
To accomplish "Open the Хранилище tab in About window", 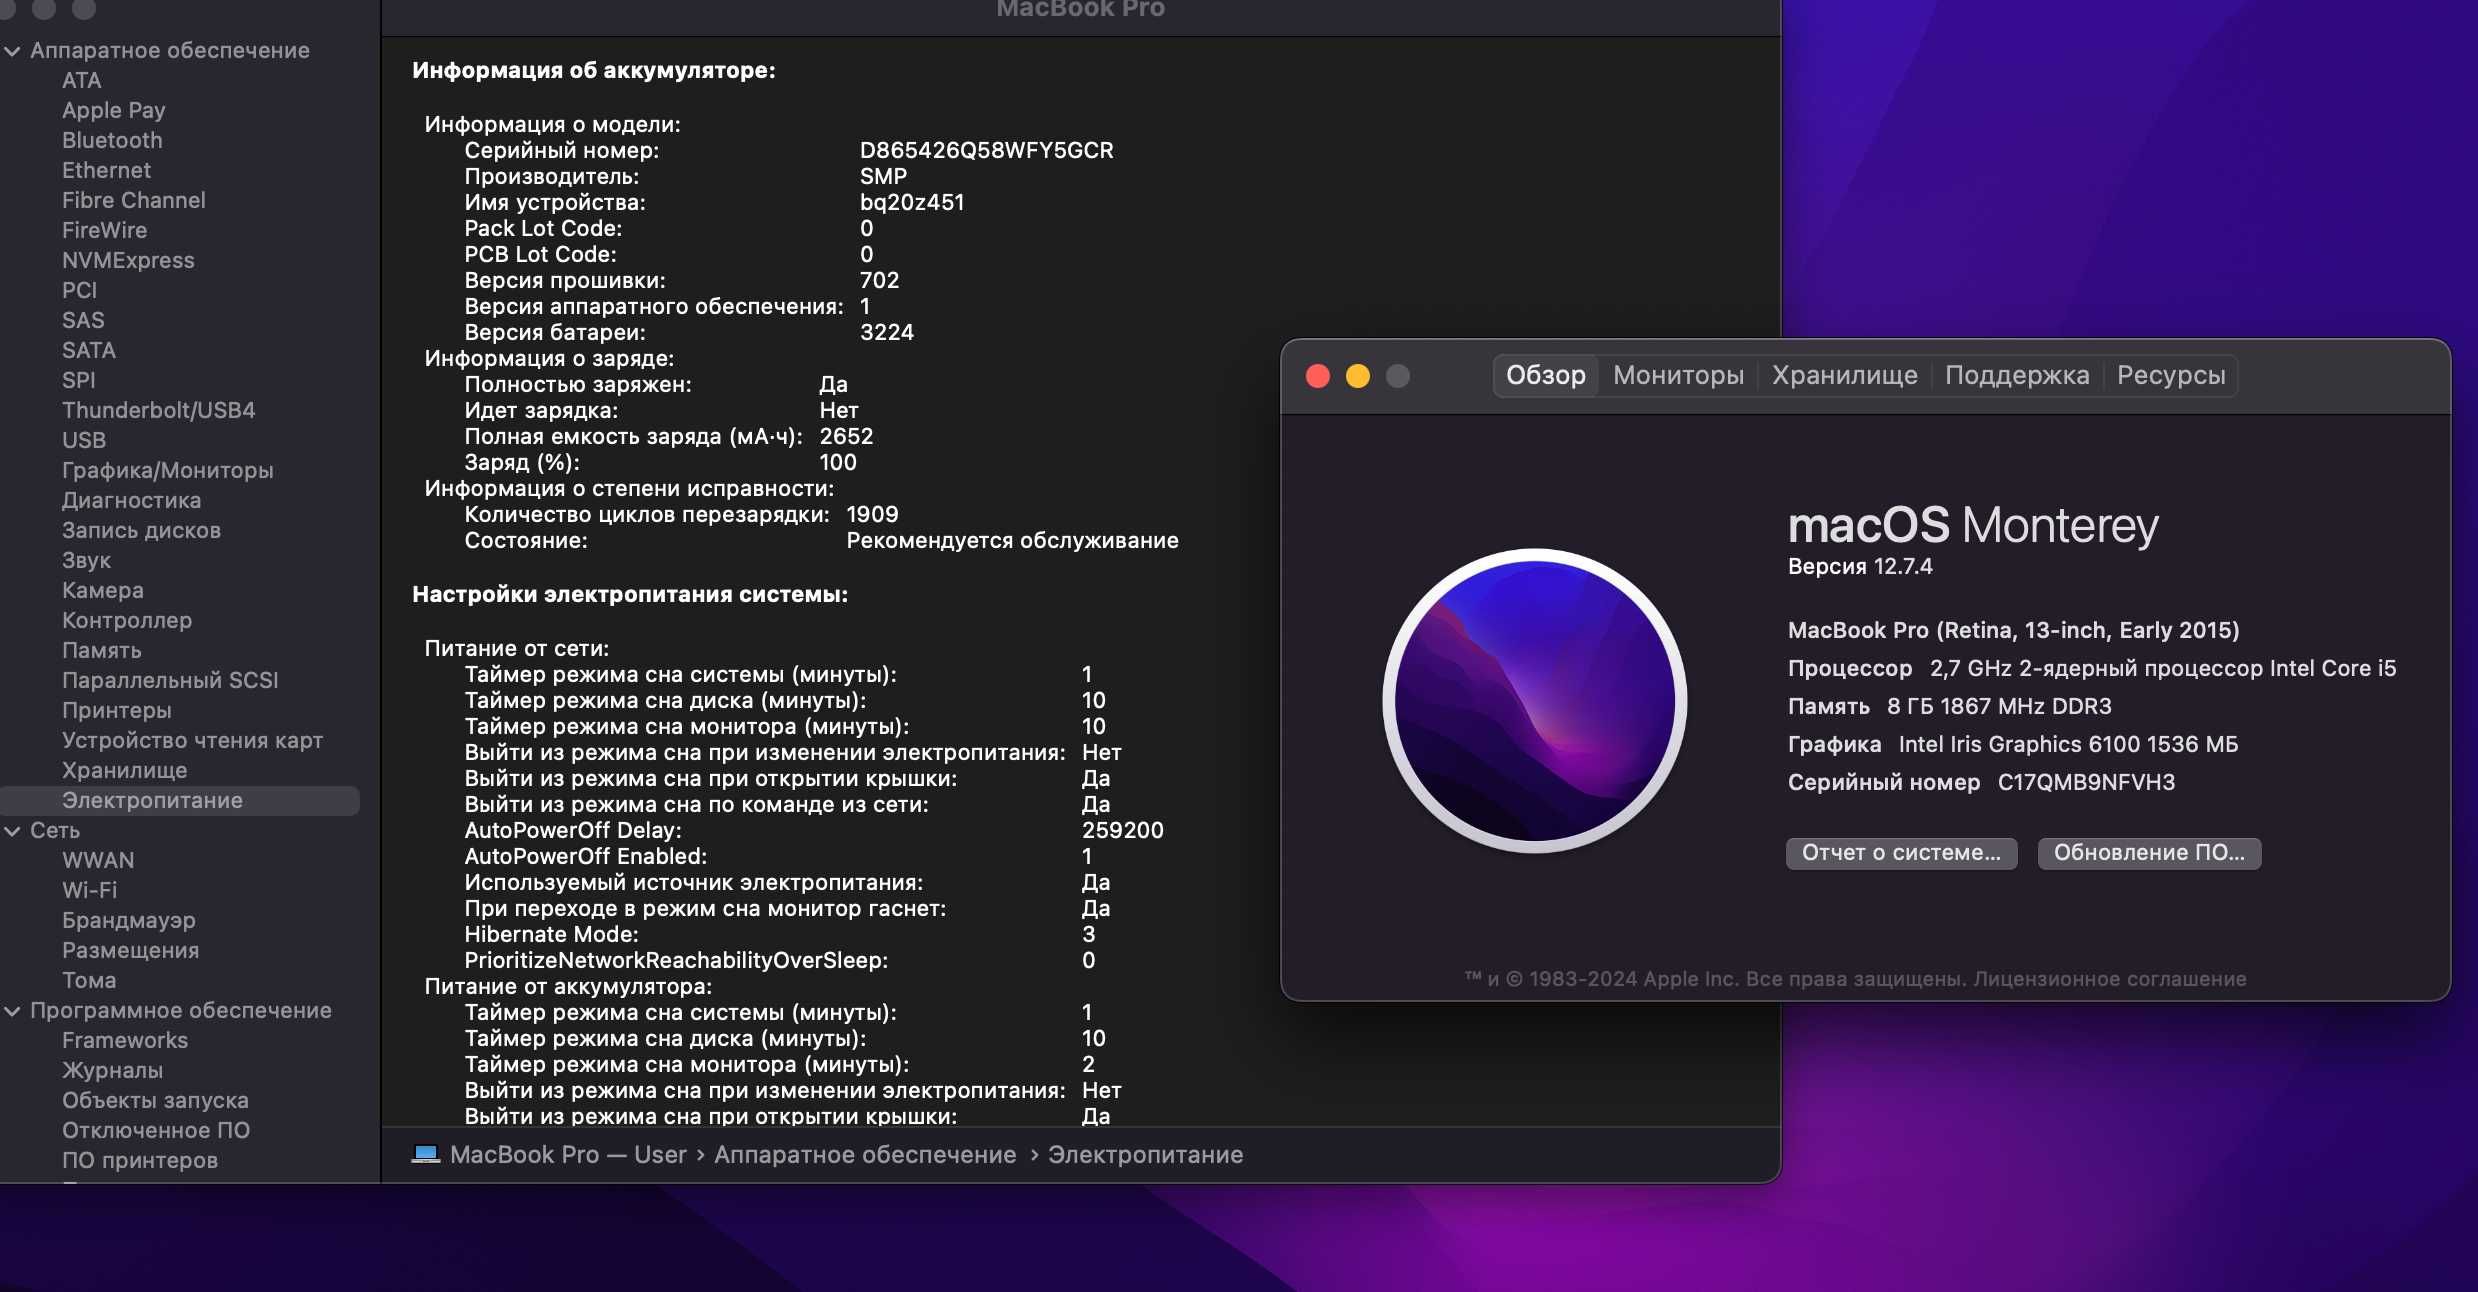I will tap(1844, 376).
